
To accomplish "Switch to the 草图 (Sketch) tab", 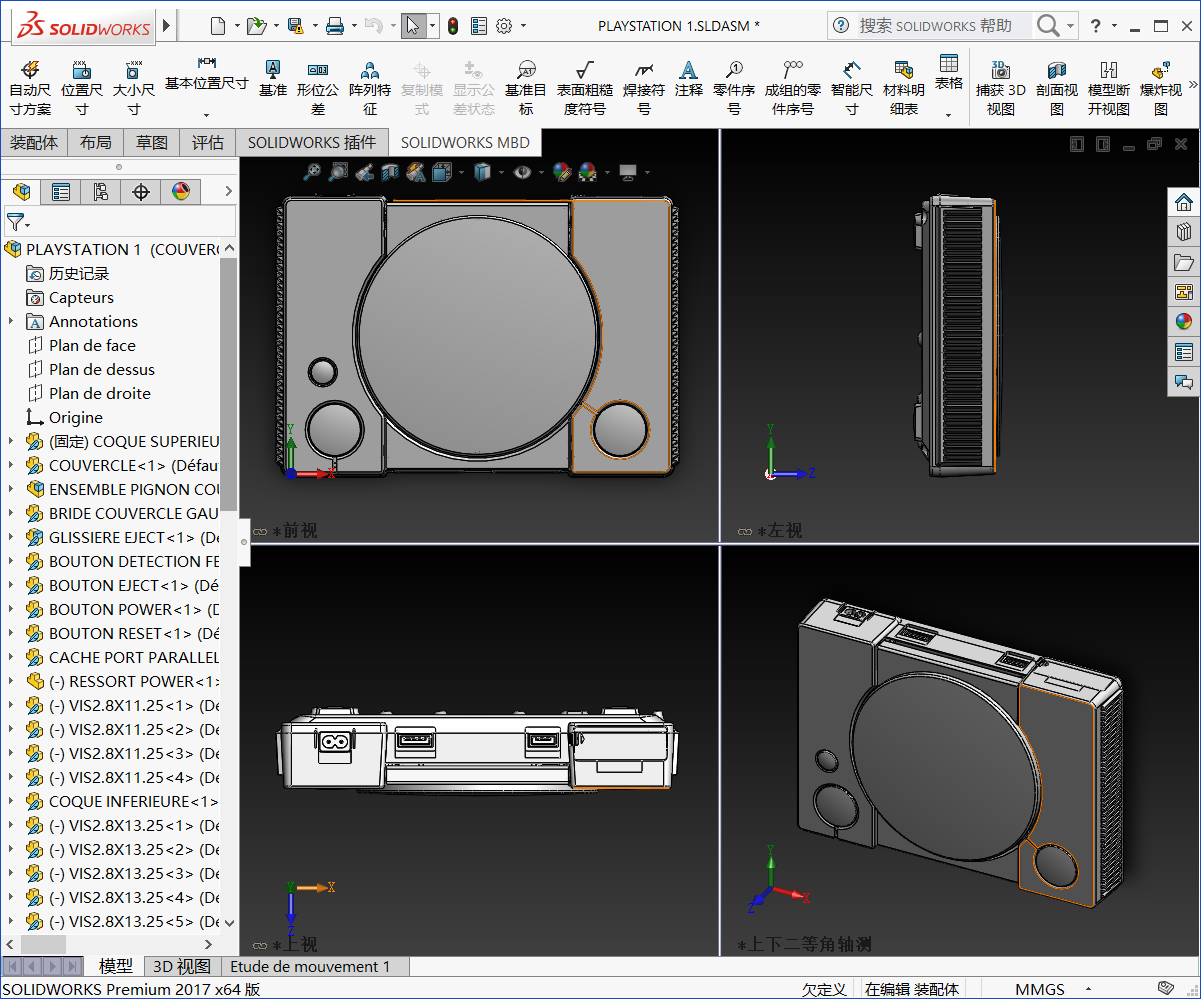I will [x=152, y=143].
